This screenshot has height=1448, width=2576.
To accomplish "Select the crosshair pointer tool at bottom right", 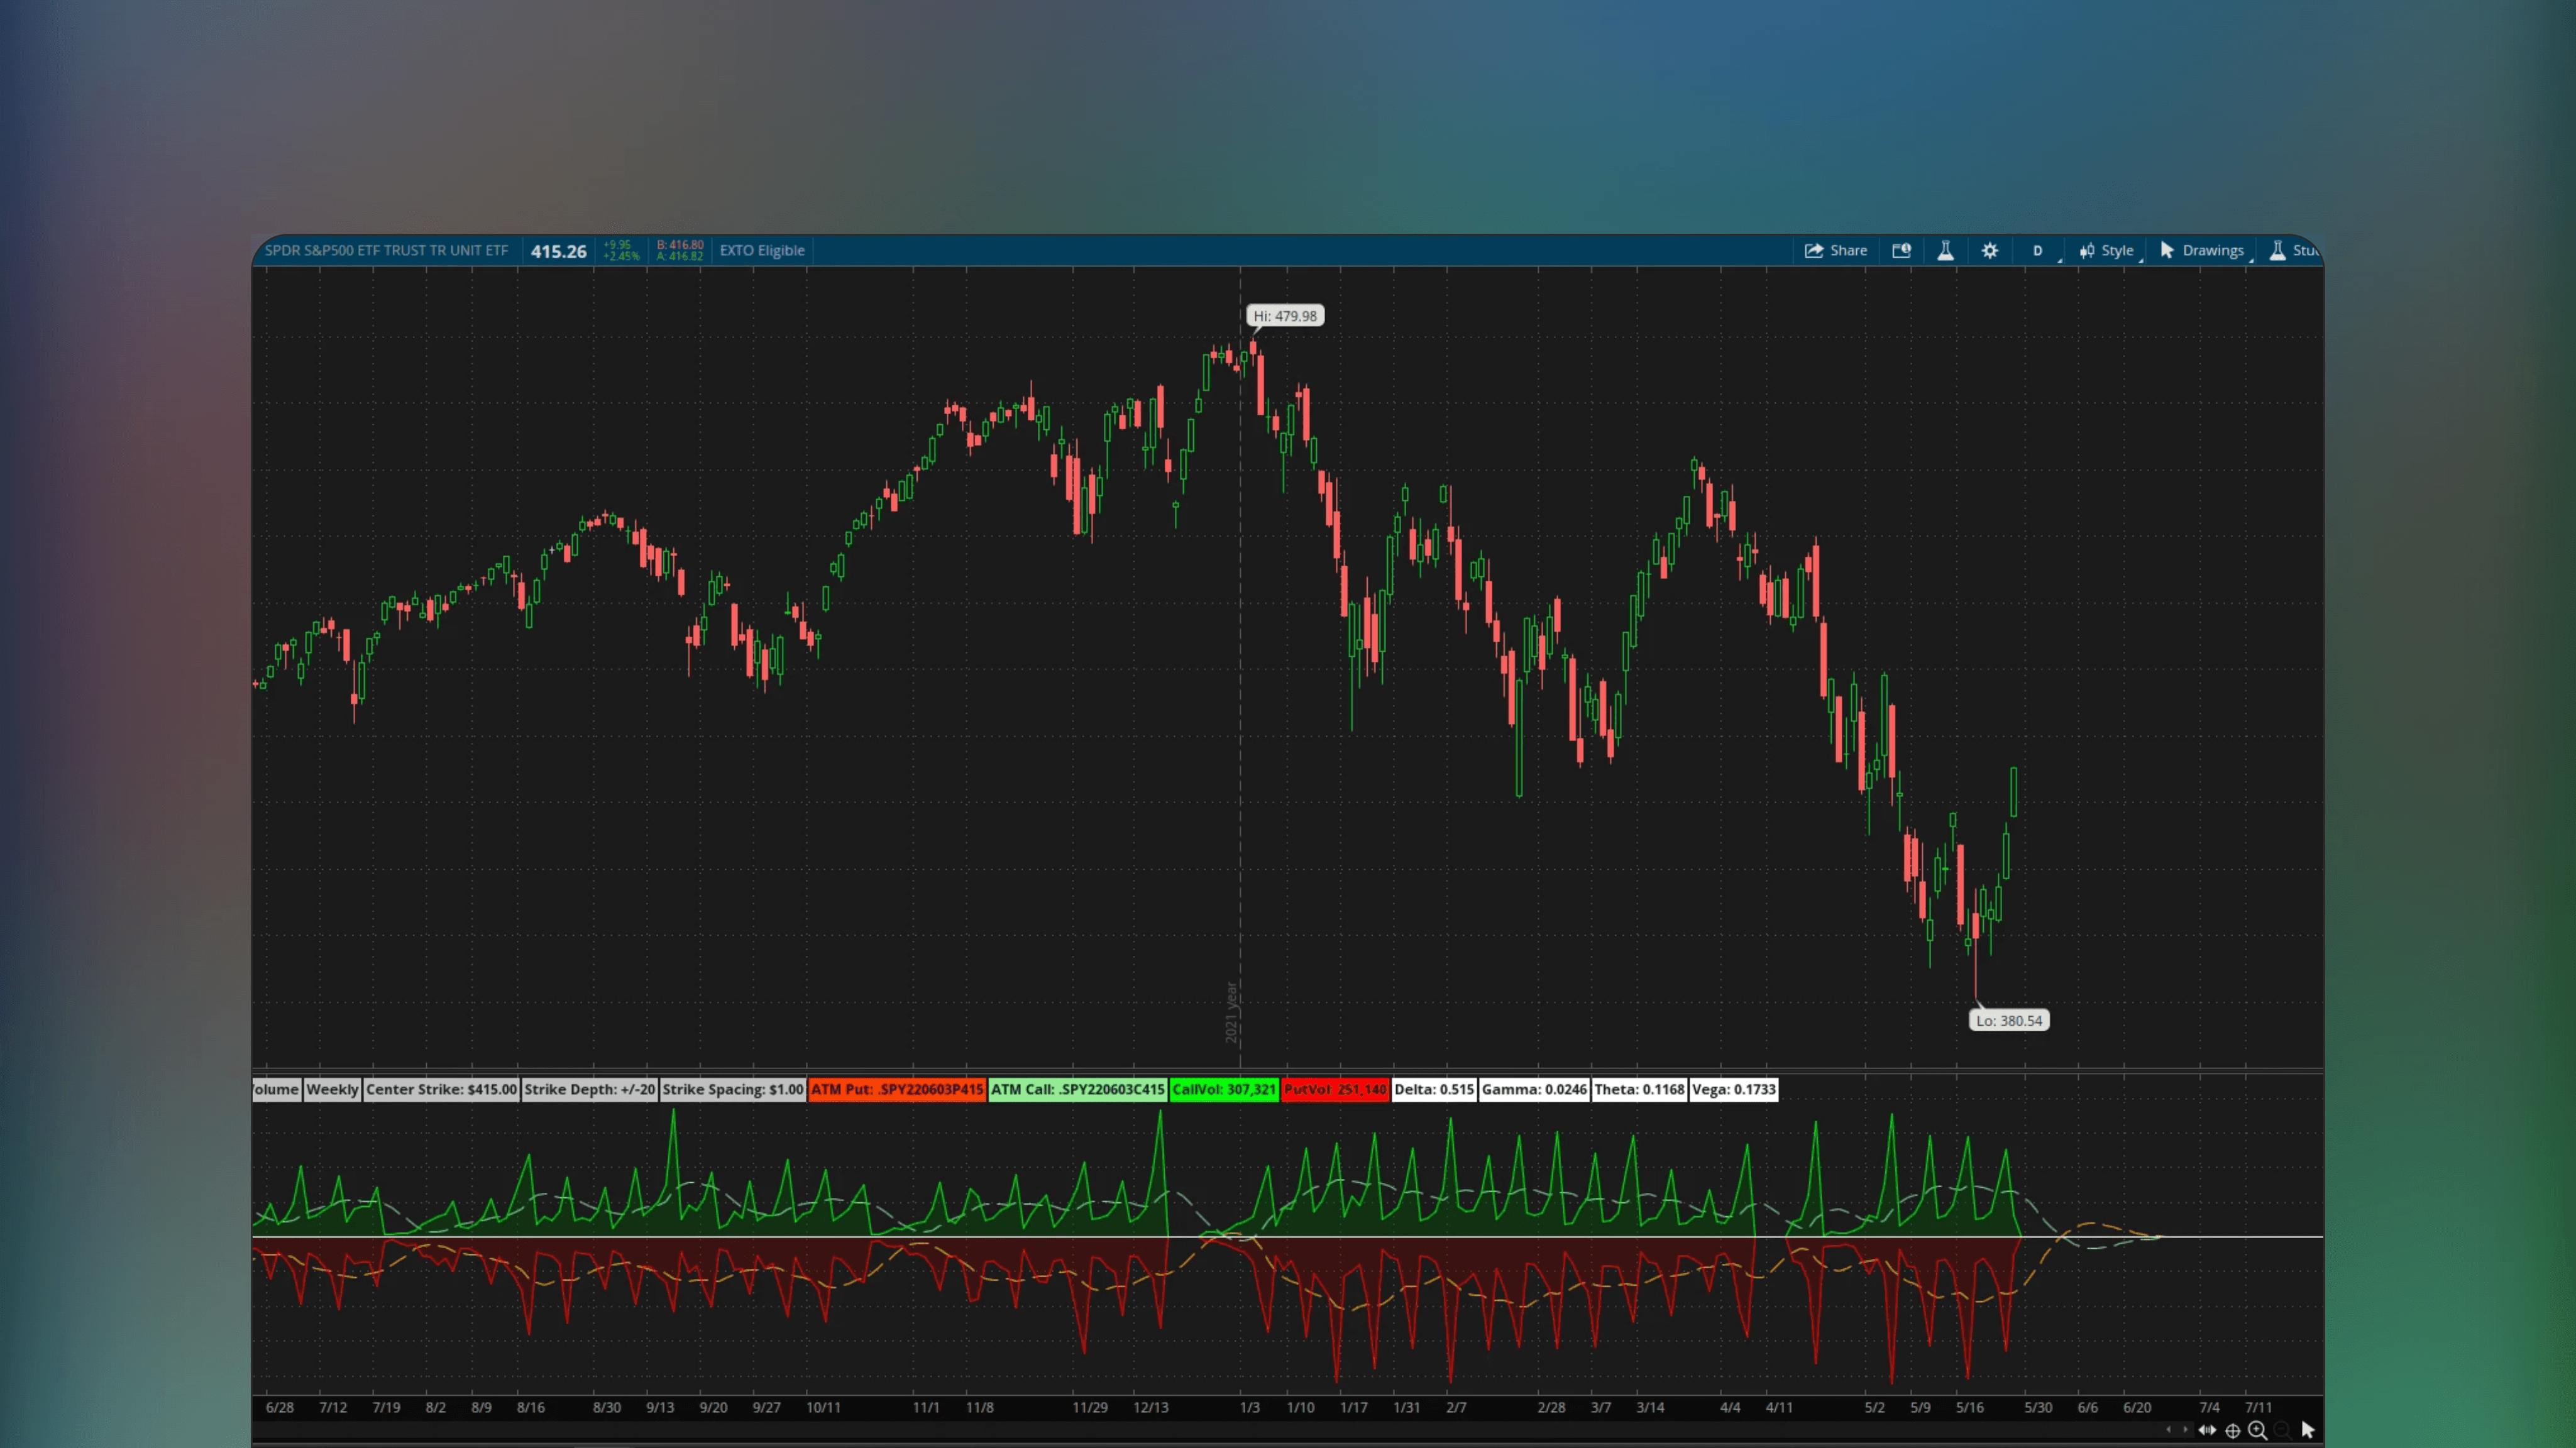I will [2233, 1430].
